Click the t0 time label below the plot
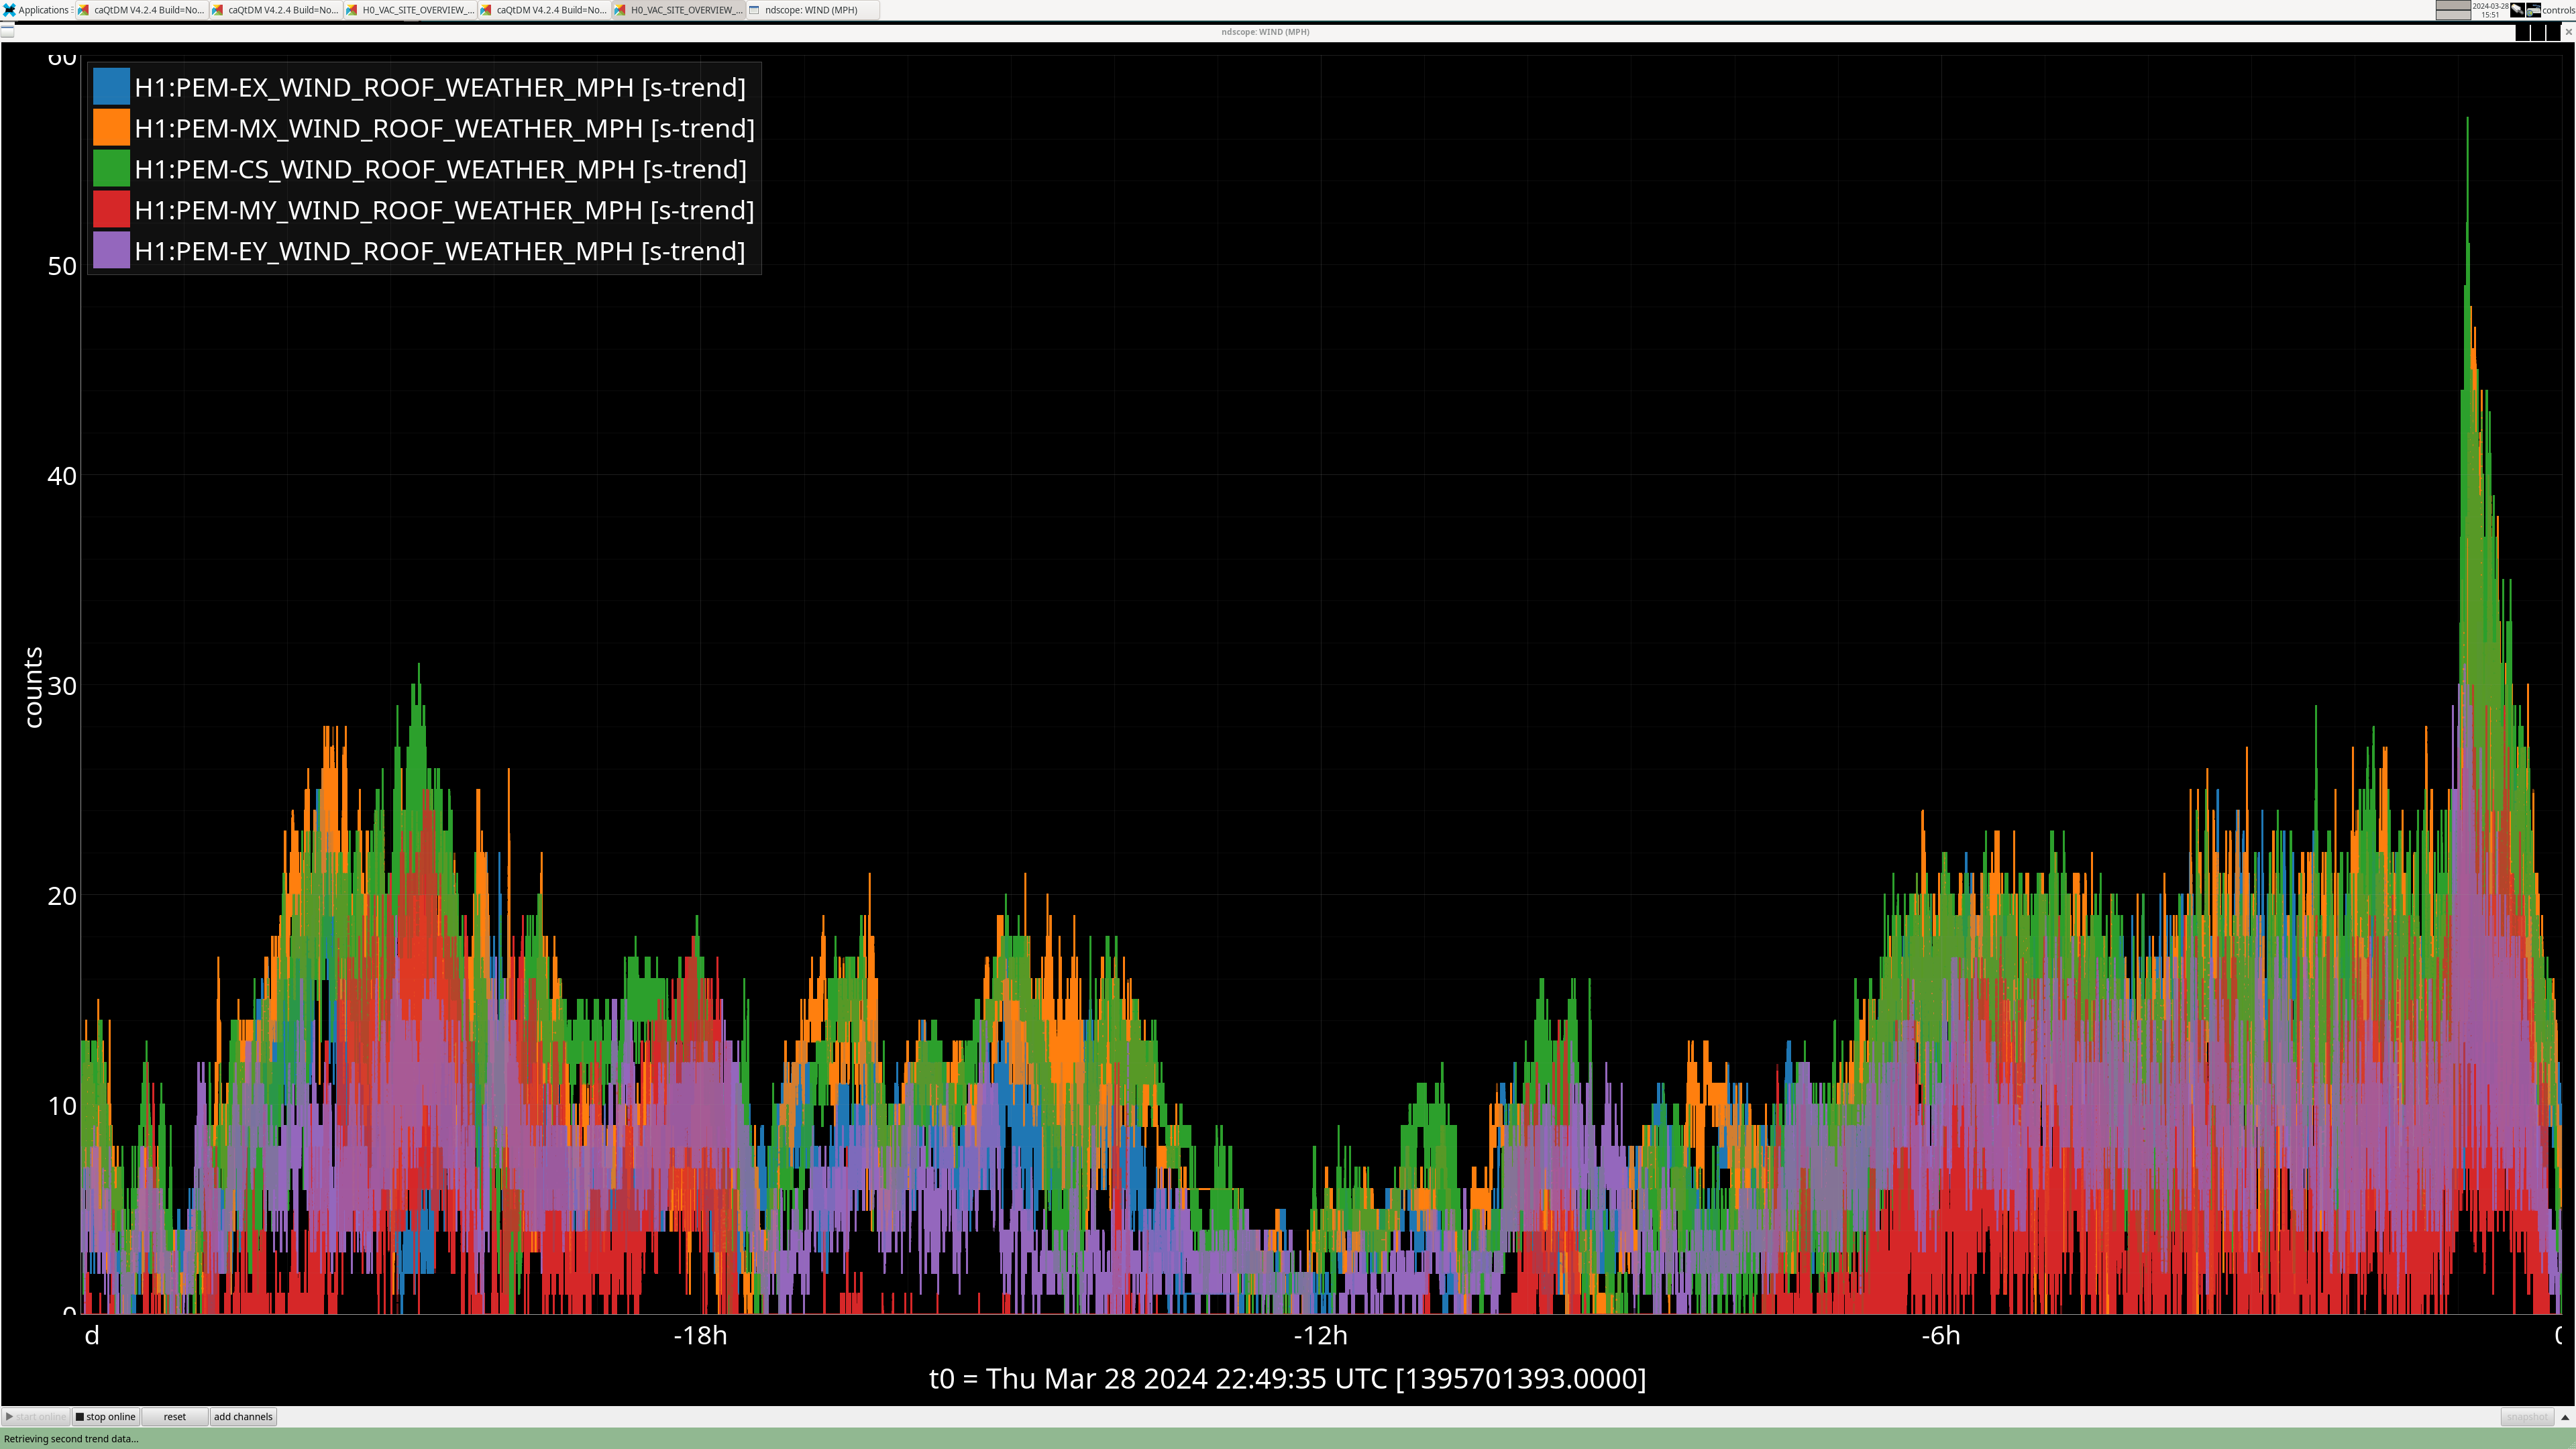Image resolution: width=2576 pixels, height=1449 pixels. point(1287,1379)
